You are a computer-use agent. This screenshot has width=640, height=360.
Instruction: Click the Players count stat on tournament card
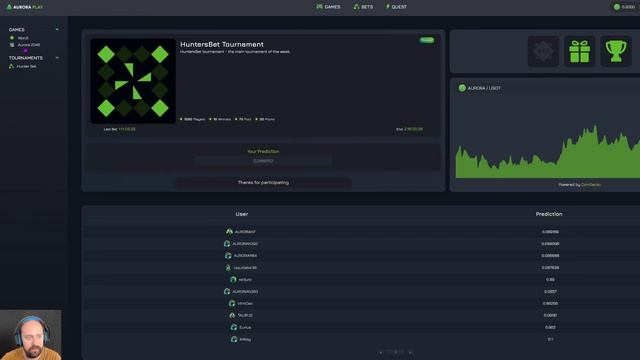click(193, 119)
